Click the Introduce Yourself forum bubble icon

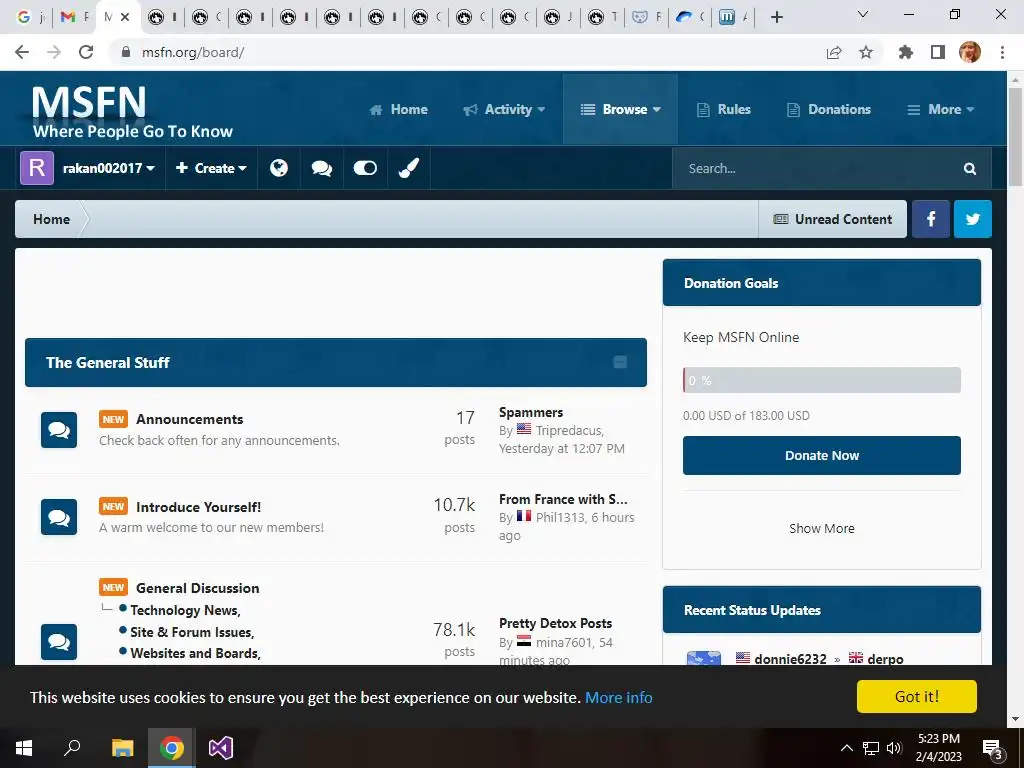(x=59, y=517)
